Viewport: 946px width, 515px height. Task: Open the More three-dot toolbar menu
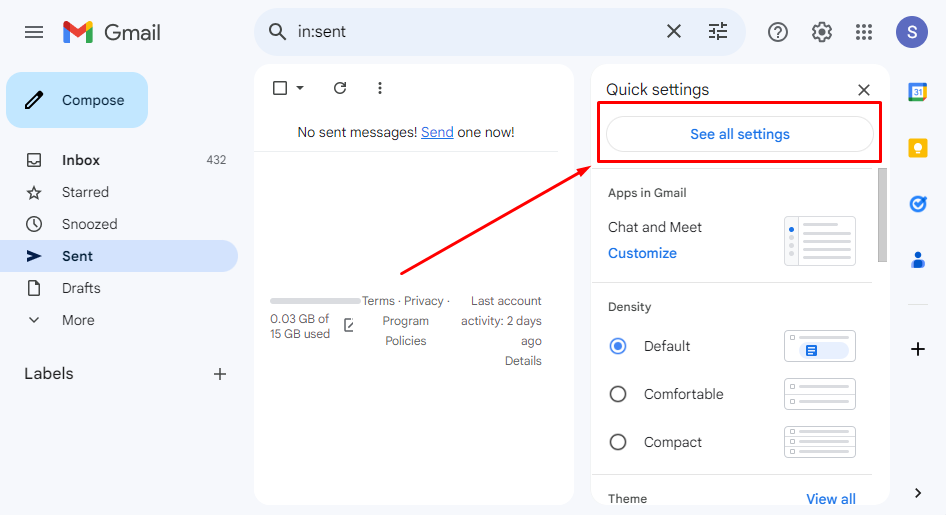(379, 88)
